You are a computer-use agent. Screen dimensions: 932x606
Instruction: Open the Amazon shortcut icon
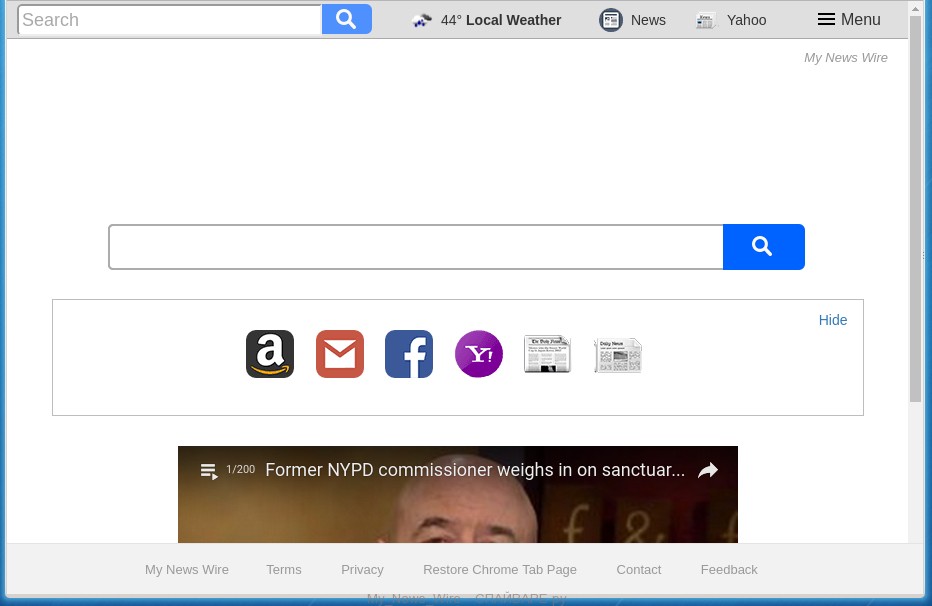pyautogui.click(x=270, y=354)
